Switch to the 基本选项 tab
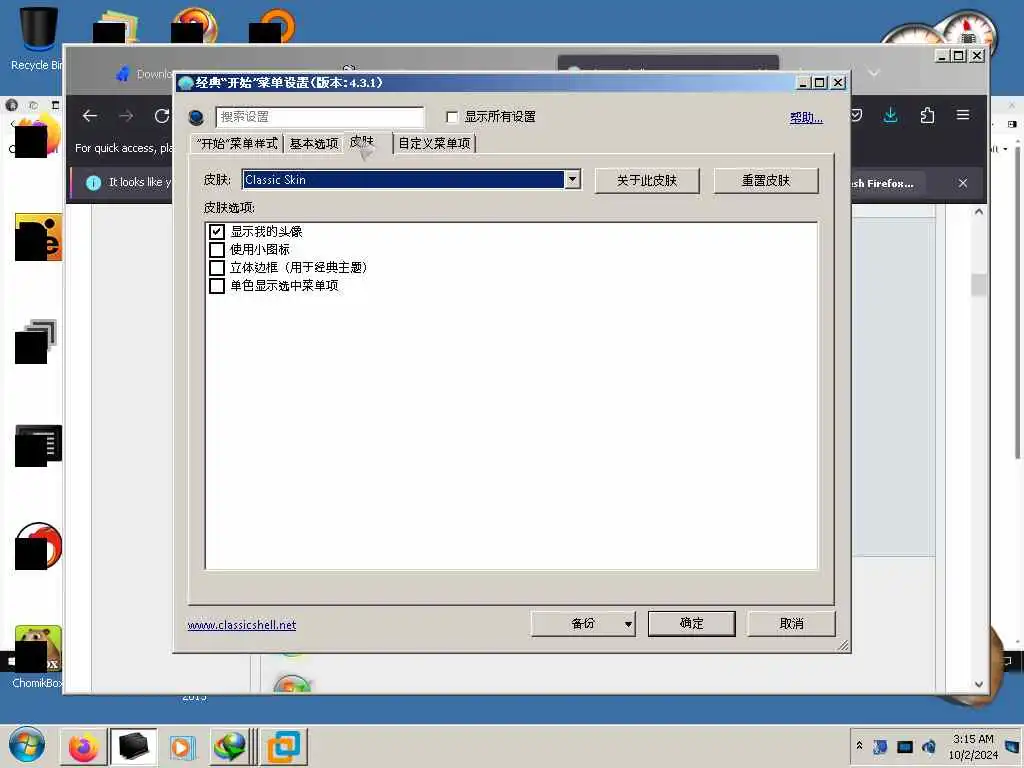 313,144
